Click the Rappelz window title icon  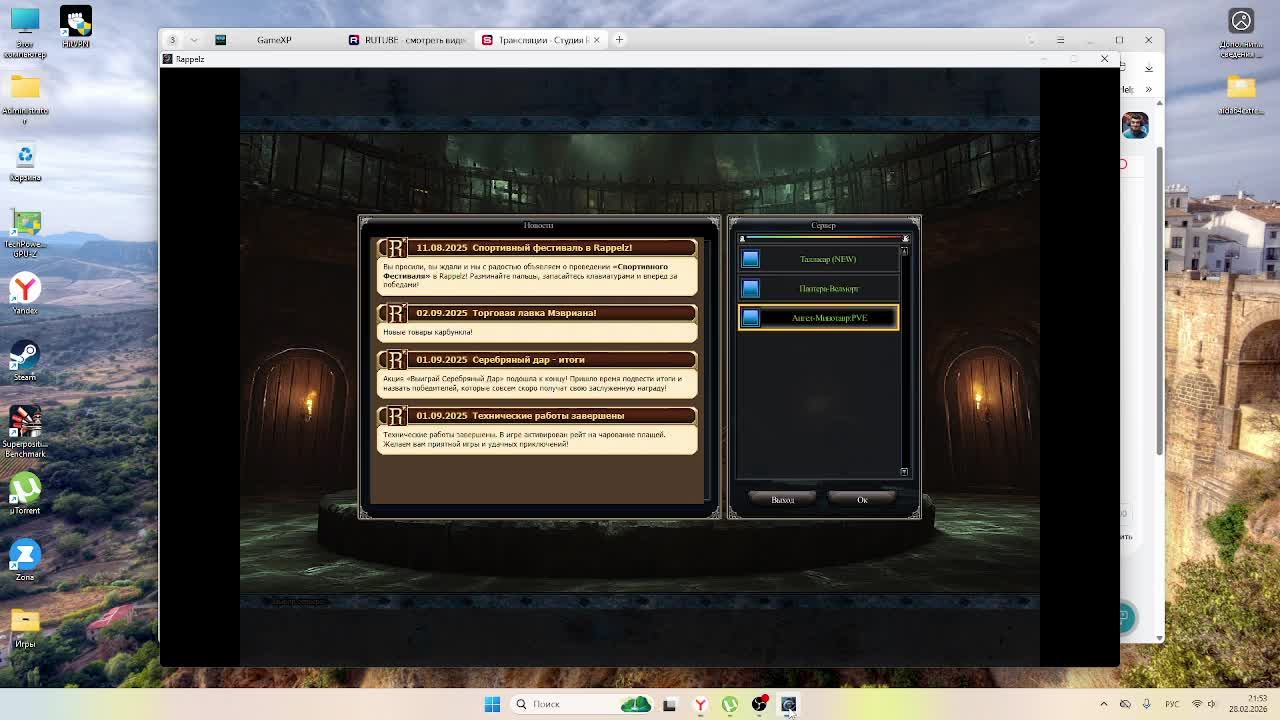167,59
